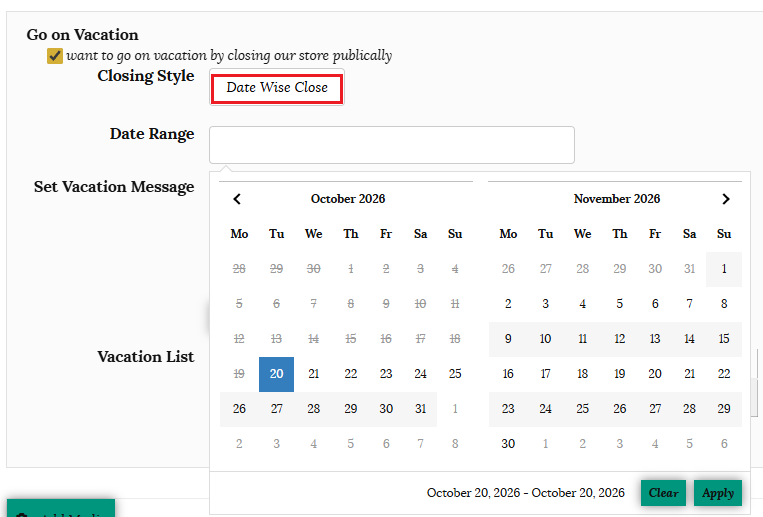Image resolution: width=763 pixels, height=517 pixels.
Task: Select November 3 in the calendar
Action: coord(545,304)
